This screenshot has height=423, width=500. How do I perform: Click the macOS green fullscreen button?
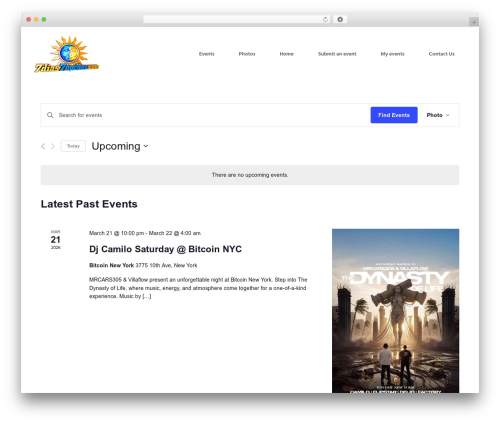[44, 19]
